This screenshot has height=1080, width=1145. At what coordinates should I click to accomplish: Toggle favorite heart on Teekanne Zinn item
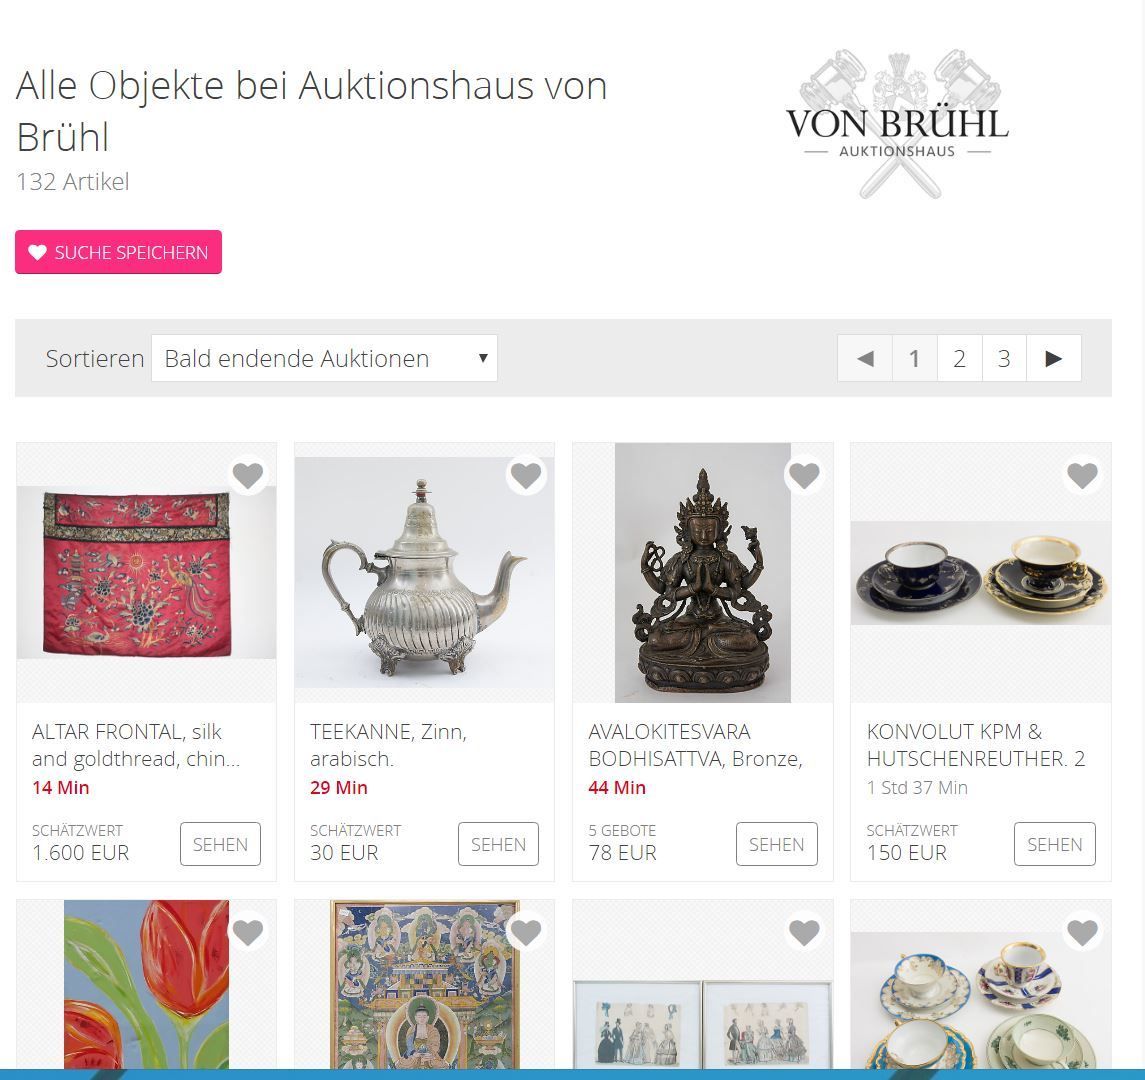coord(526,475)
